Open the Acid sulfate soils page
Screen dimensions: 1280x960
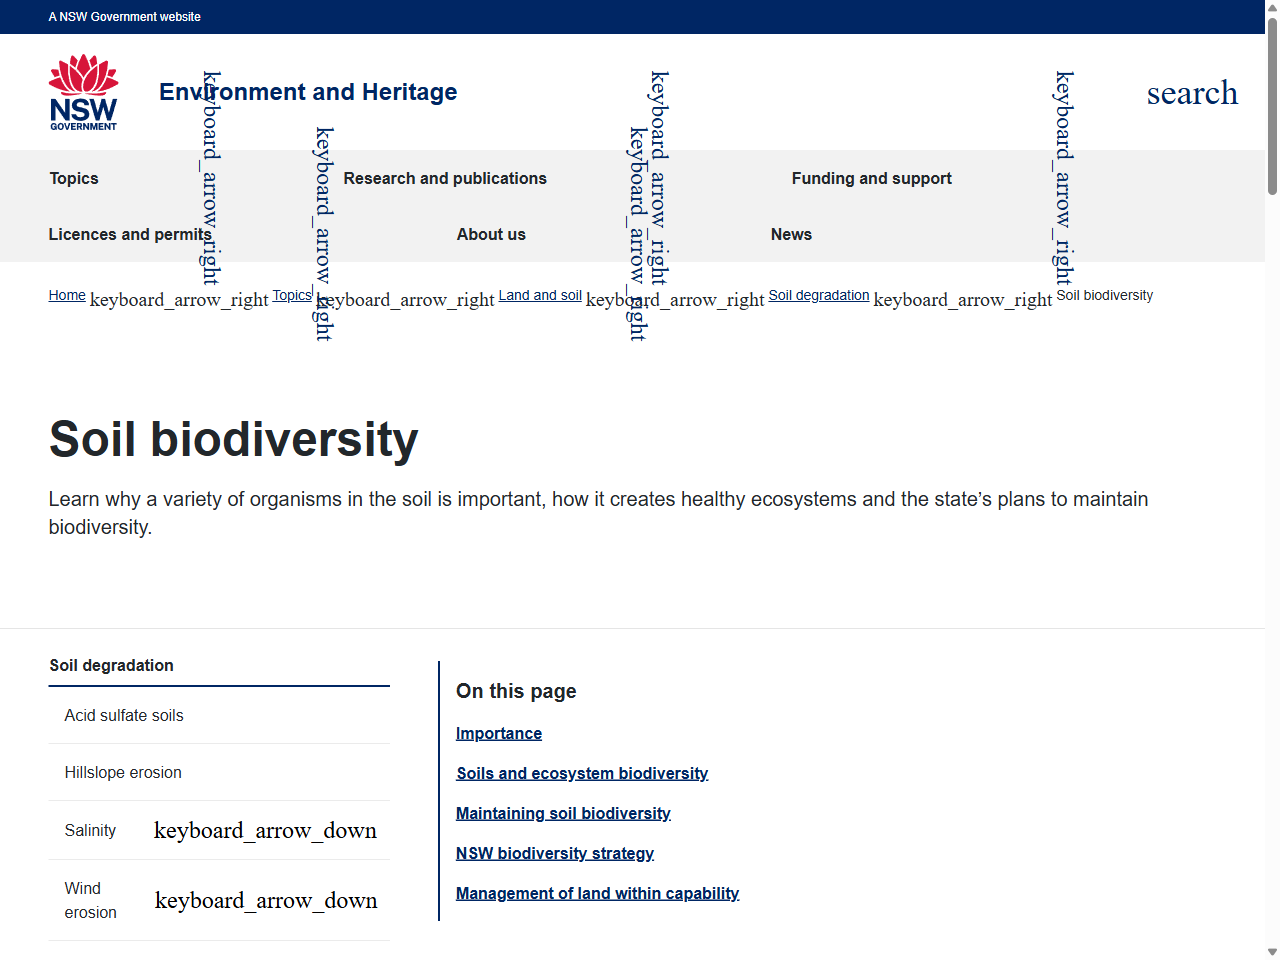point(123,715)
